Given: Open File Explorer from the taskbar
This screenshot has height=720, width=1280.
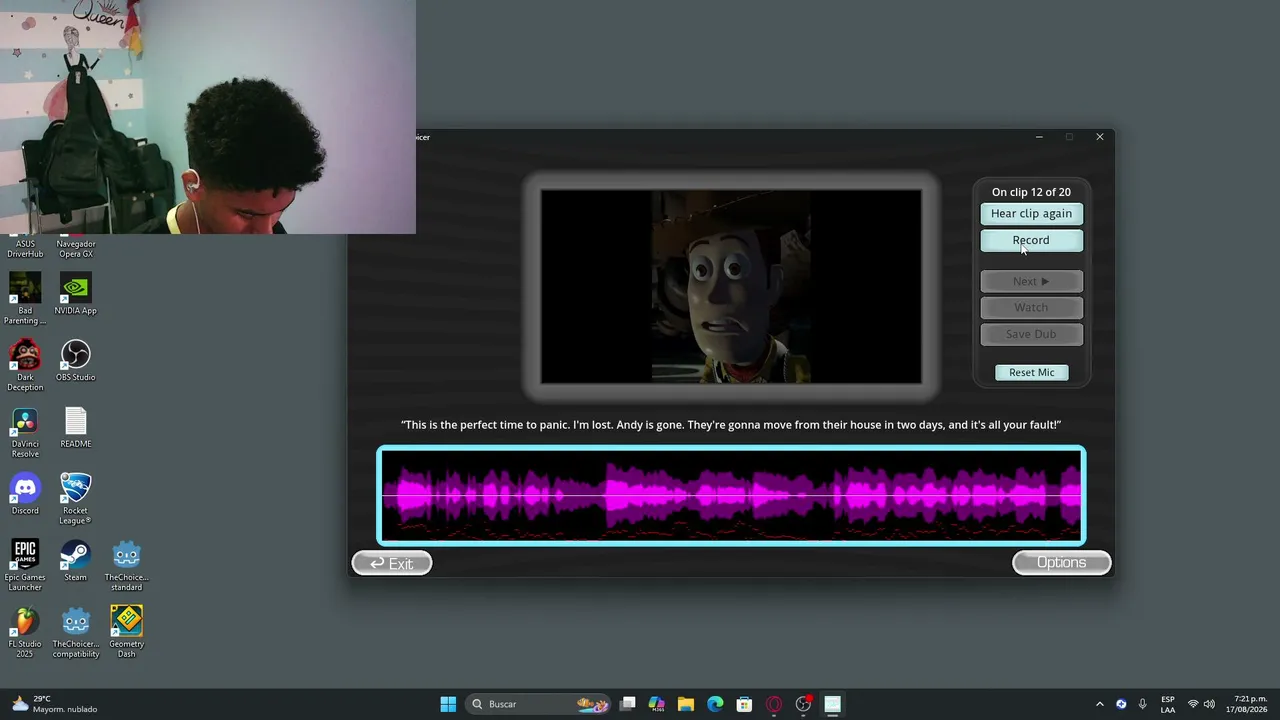Looking at the screenshot, I should [x=686, y=704].
